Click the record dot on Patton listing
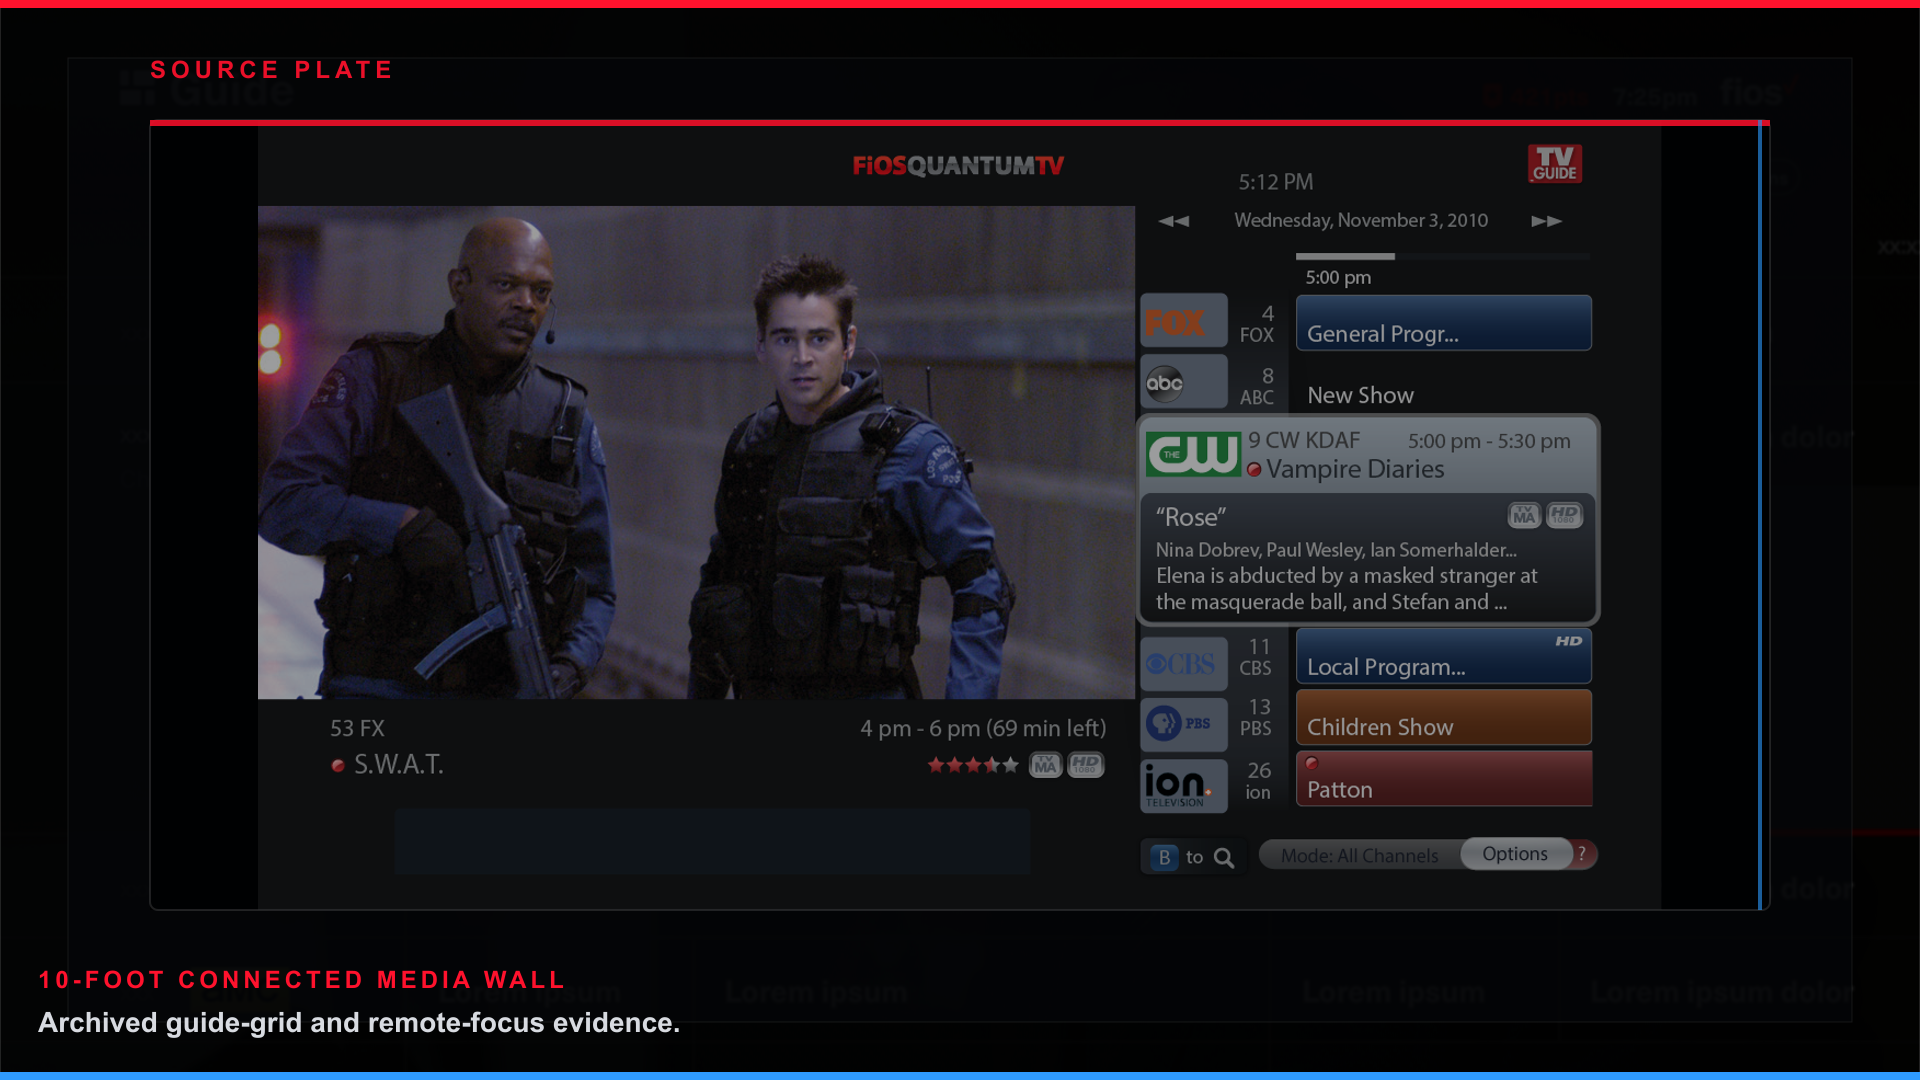This screenshot has width=1920, height=1080. click(1311, 763)
